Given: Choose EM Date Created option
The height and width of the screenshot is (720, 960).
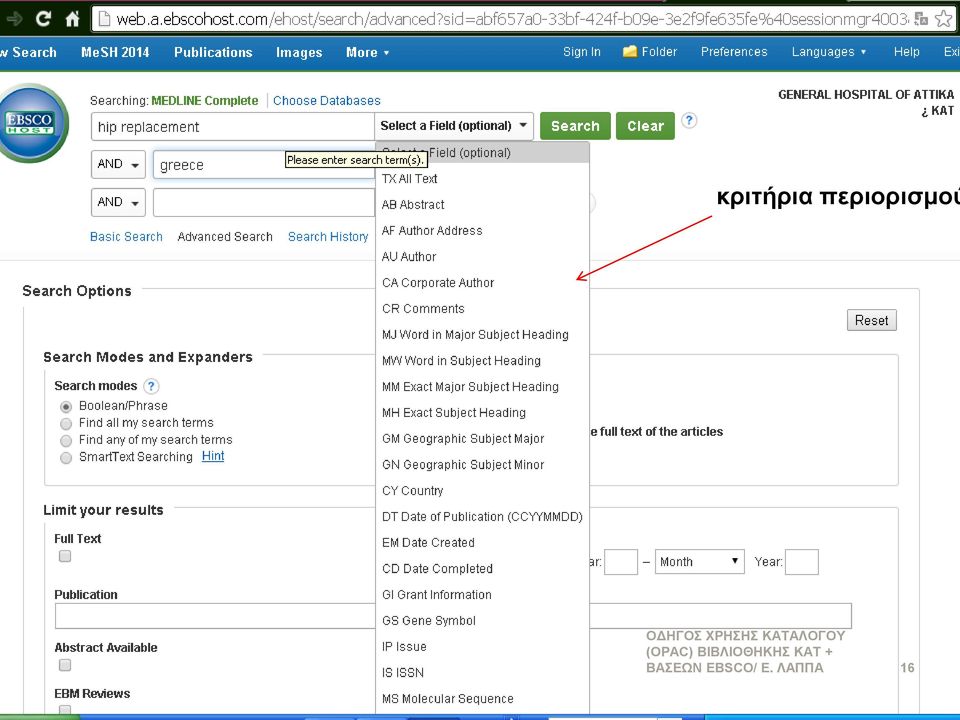Looking at the screenshot, I should [x=482, y=543].
